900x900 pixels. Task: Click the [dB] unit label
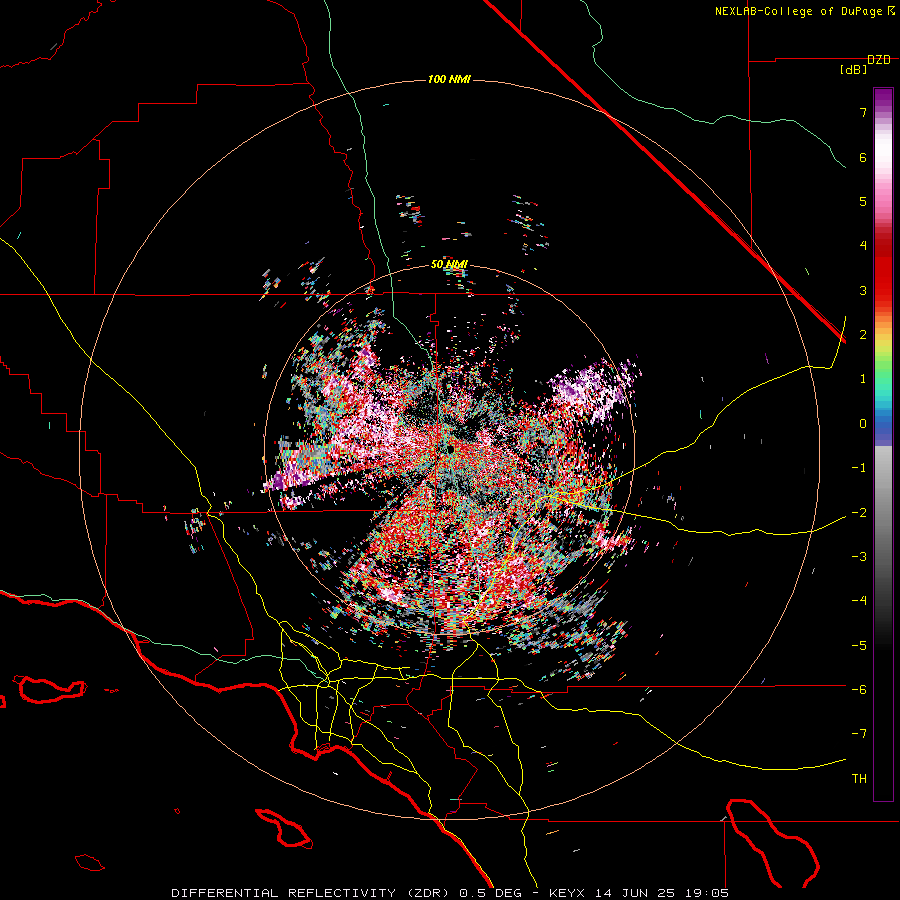coord(854,70)
